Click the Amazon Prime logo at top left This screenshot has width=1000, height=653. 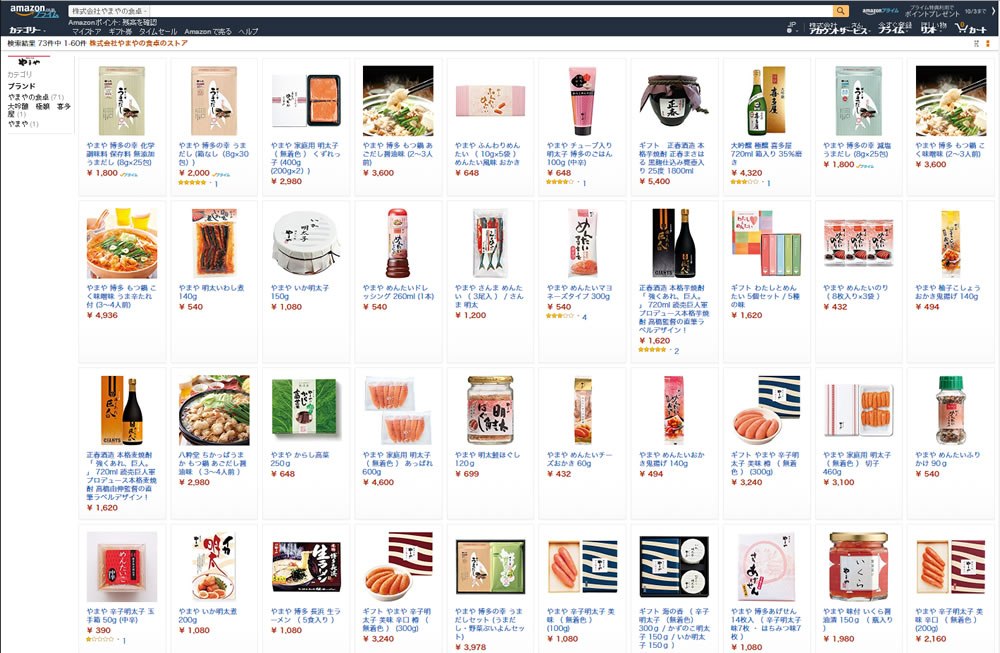click(x=34, y=11)
